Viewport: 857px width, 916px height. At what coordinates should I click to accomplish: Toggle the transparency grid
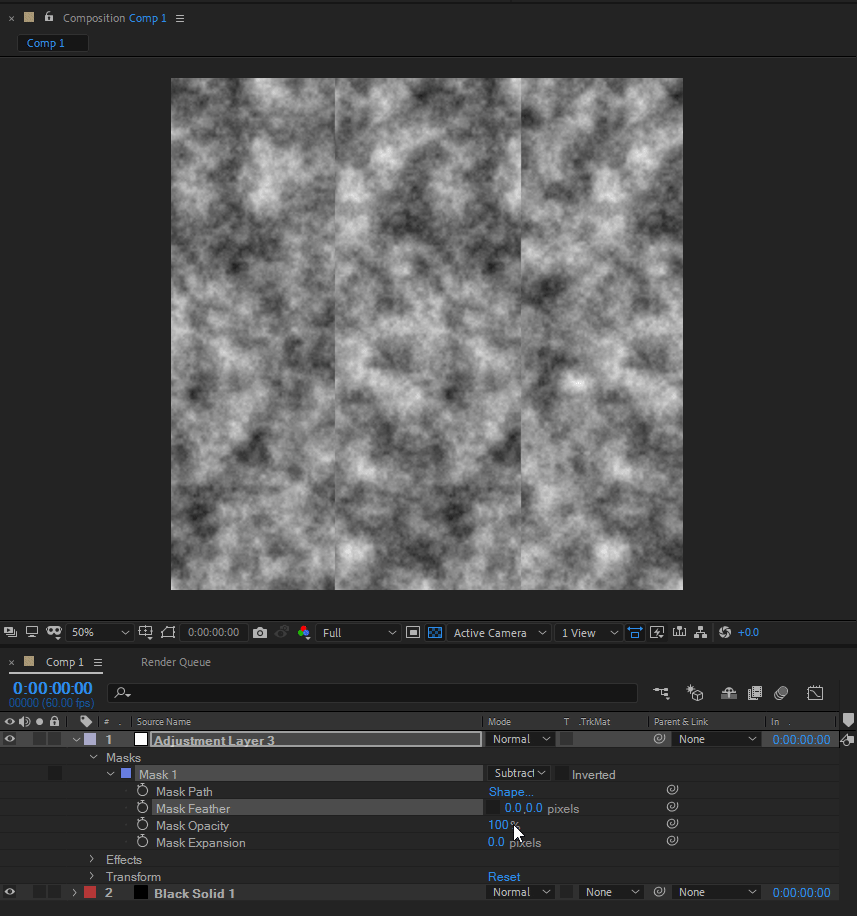434,632
